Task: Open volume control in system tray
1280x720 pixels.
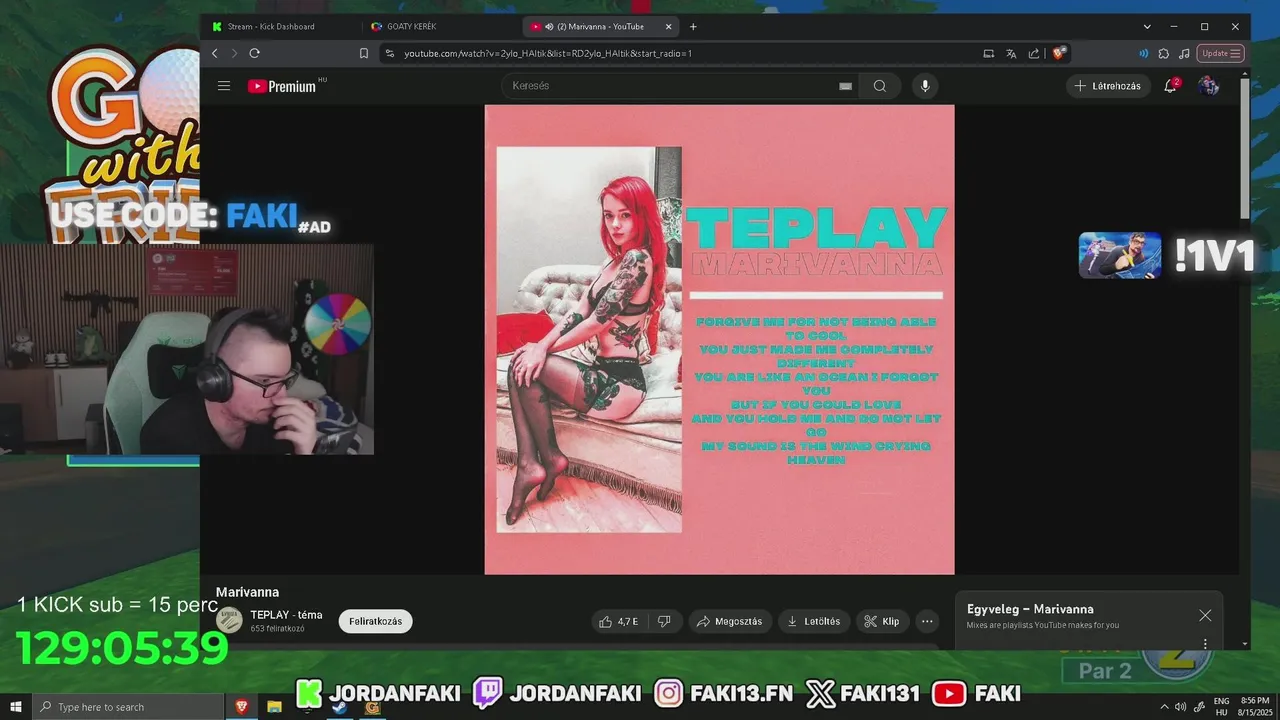Action: point(1181,707)
